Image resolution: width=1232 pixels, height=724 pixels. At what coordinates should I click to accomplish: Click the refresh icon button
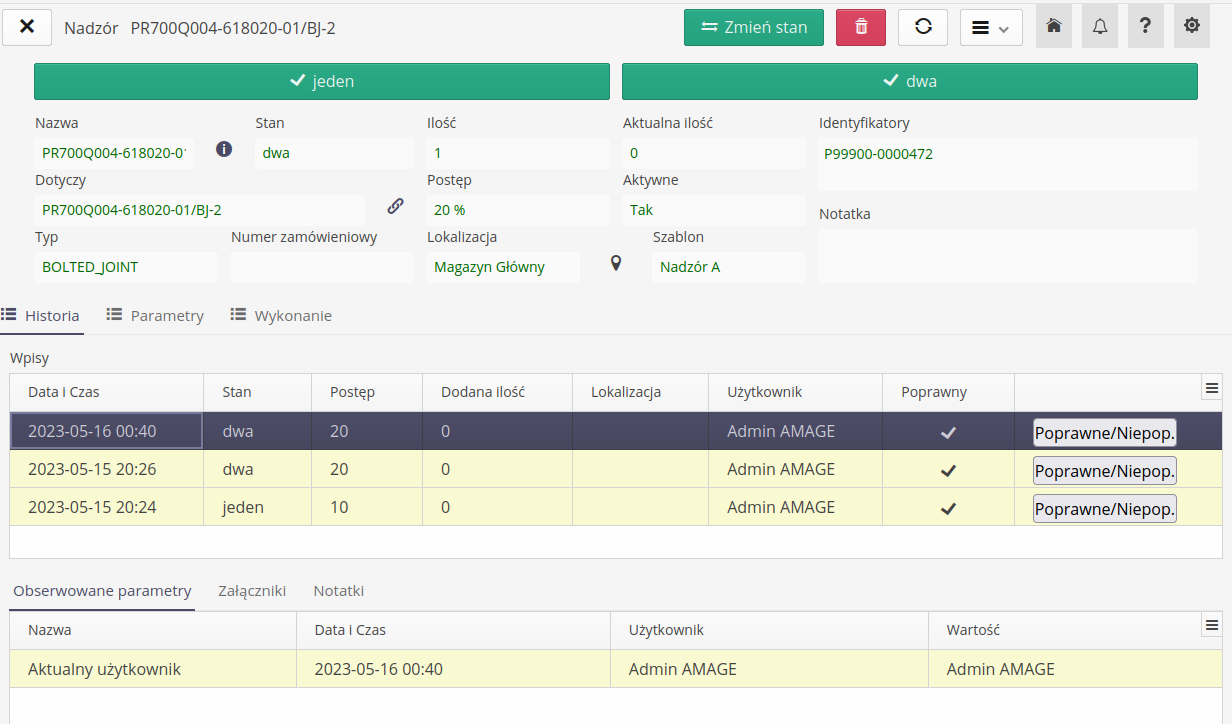(922, 27)
